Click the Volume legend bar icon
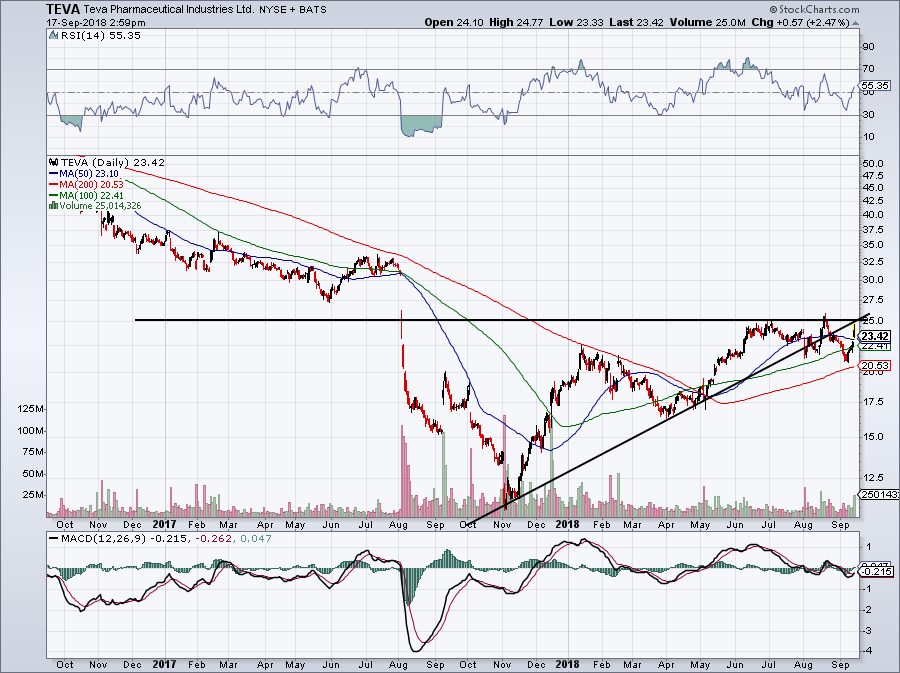The image size is (900, 673). tap(53, 205)
